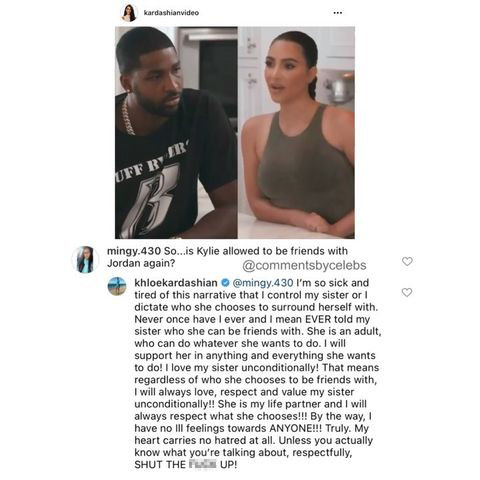Click the blue verified badge next to khloekardashian
480x480 pixels.
(x=225, y=283)
